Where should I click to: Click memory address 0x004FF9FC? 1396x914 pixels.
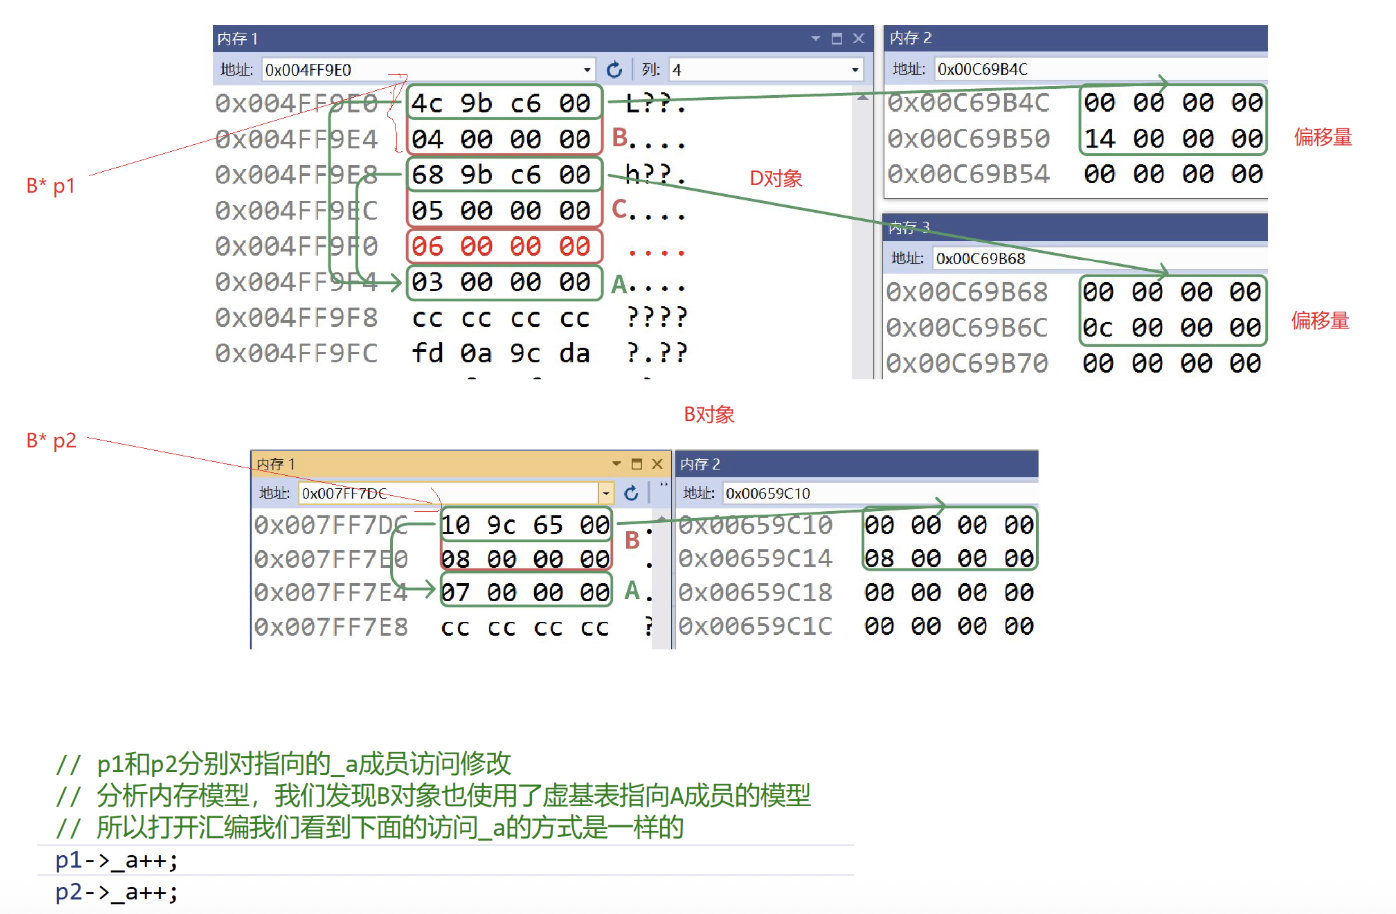point(296,353)
